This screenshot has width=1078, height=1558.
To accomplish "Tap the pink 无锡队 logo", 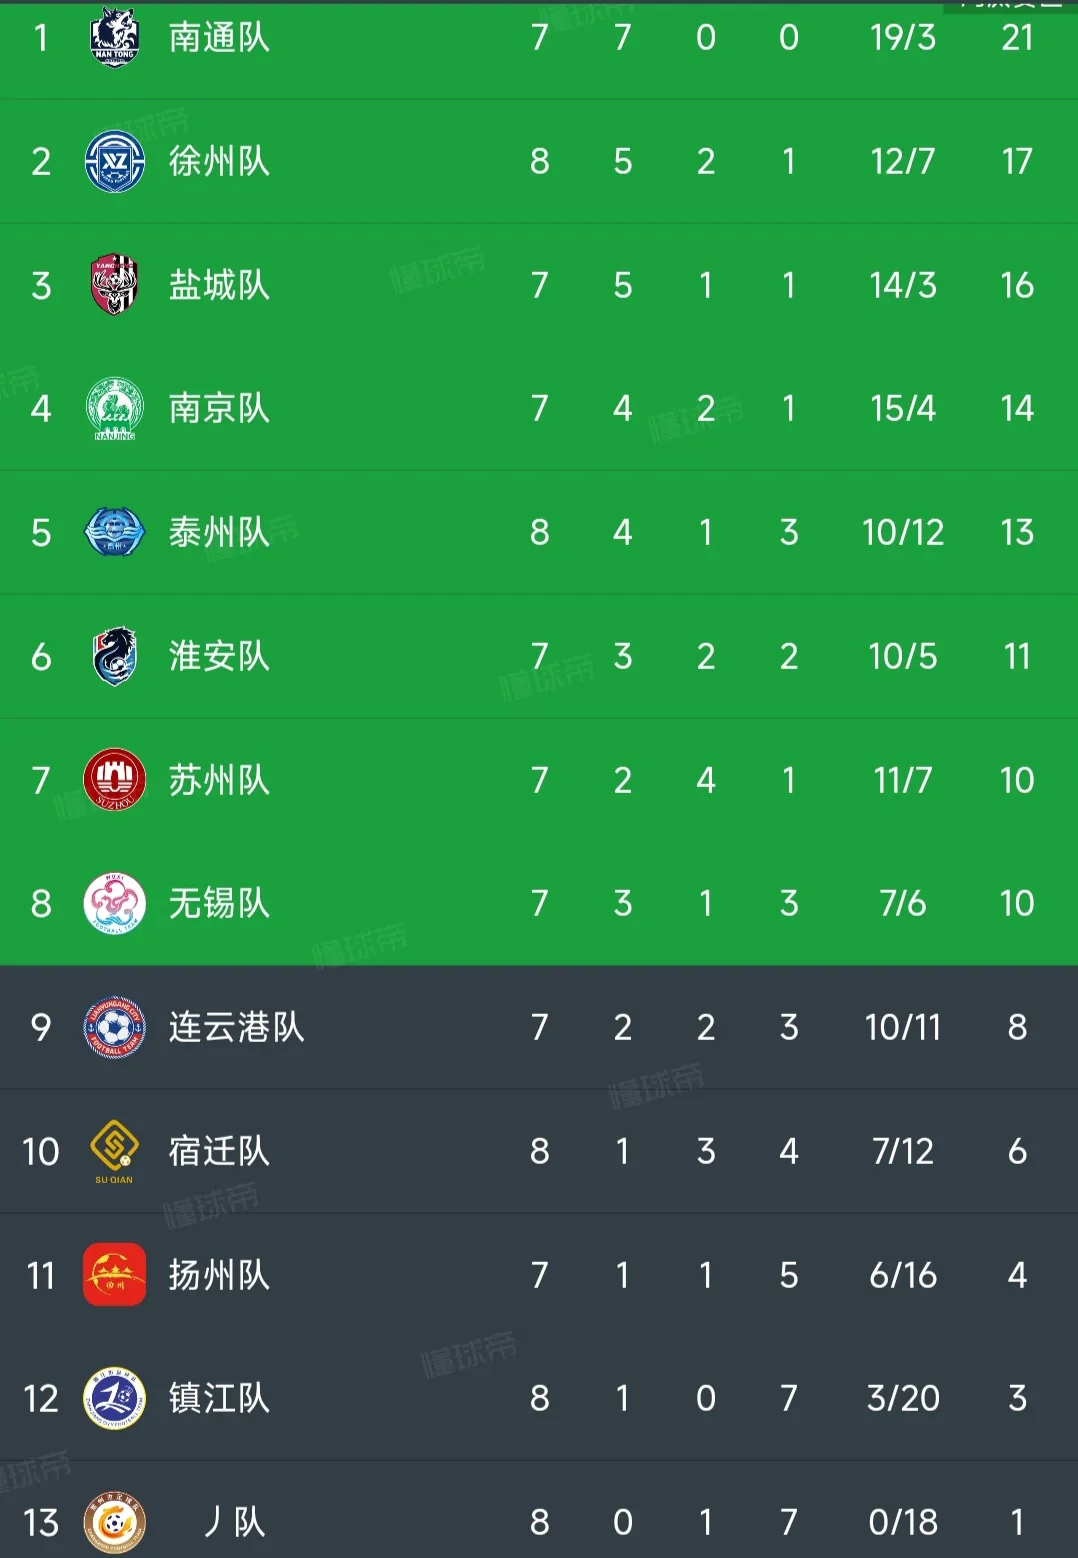I will [x=114, y=903].
